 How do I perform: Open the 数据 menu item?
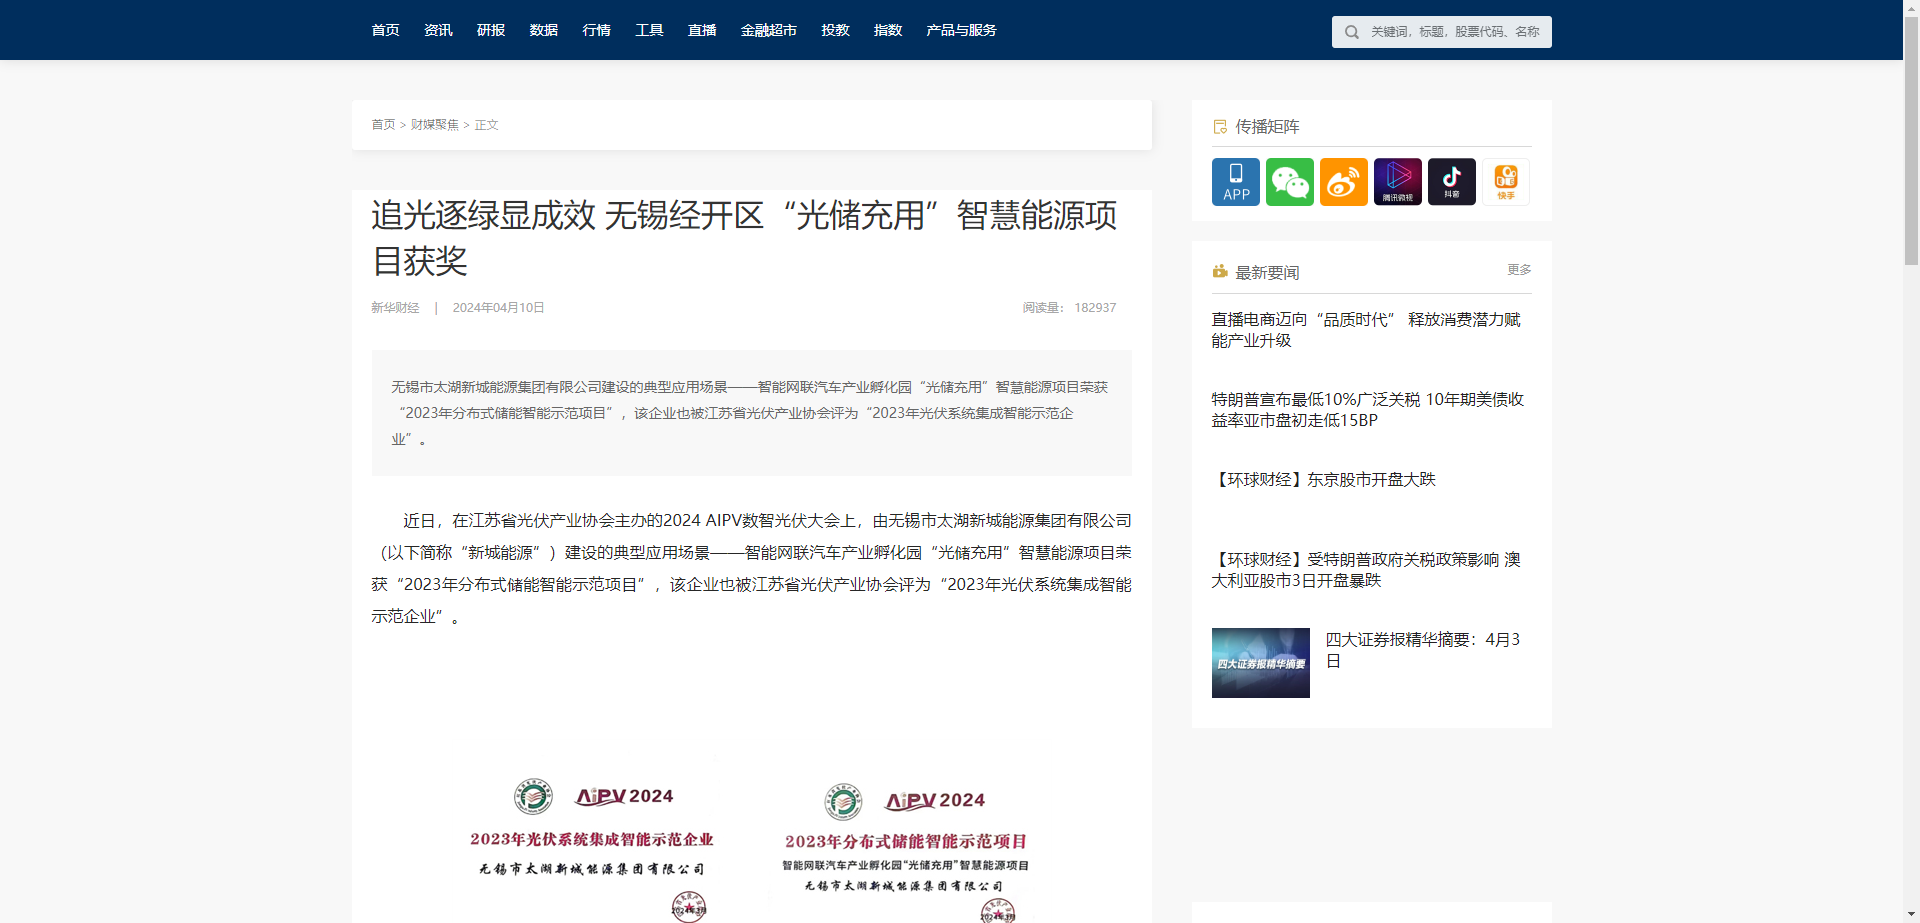click(544, 30)
